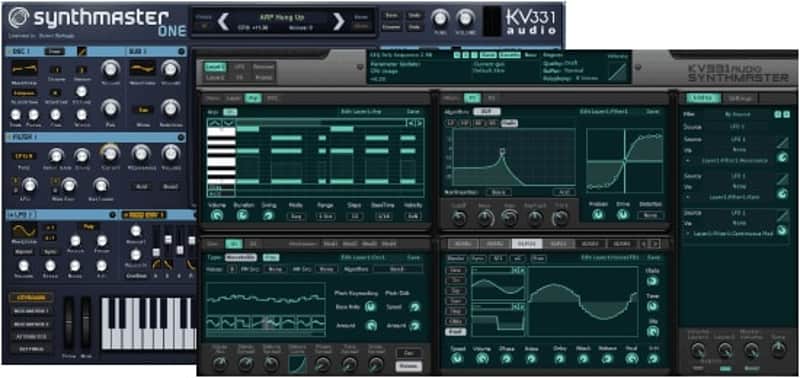The height and width of the screenshot is (378, 800).
Task: Click the SUB 1 waveform display
Action: pos(142,68)
